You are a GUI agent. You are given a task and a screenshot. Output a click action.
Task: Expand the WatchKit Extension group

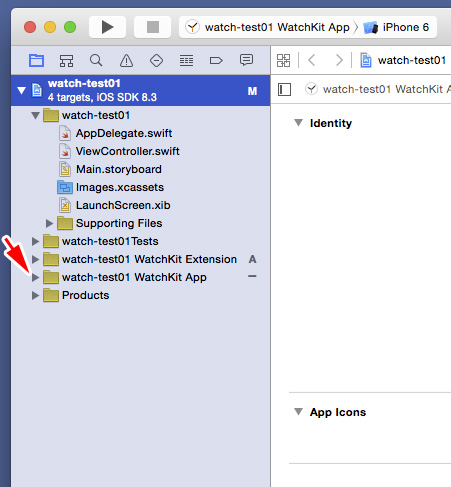(x=35, y=259)
